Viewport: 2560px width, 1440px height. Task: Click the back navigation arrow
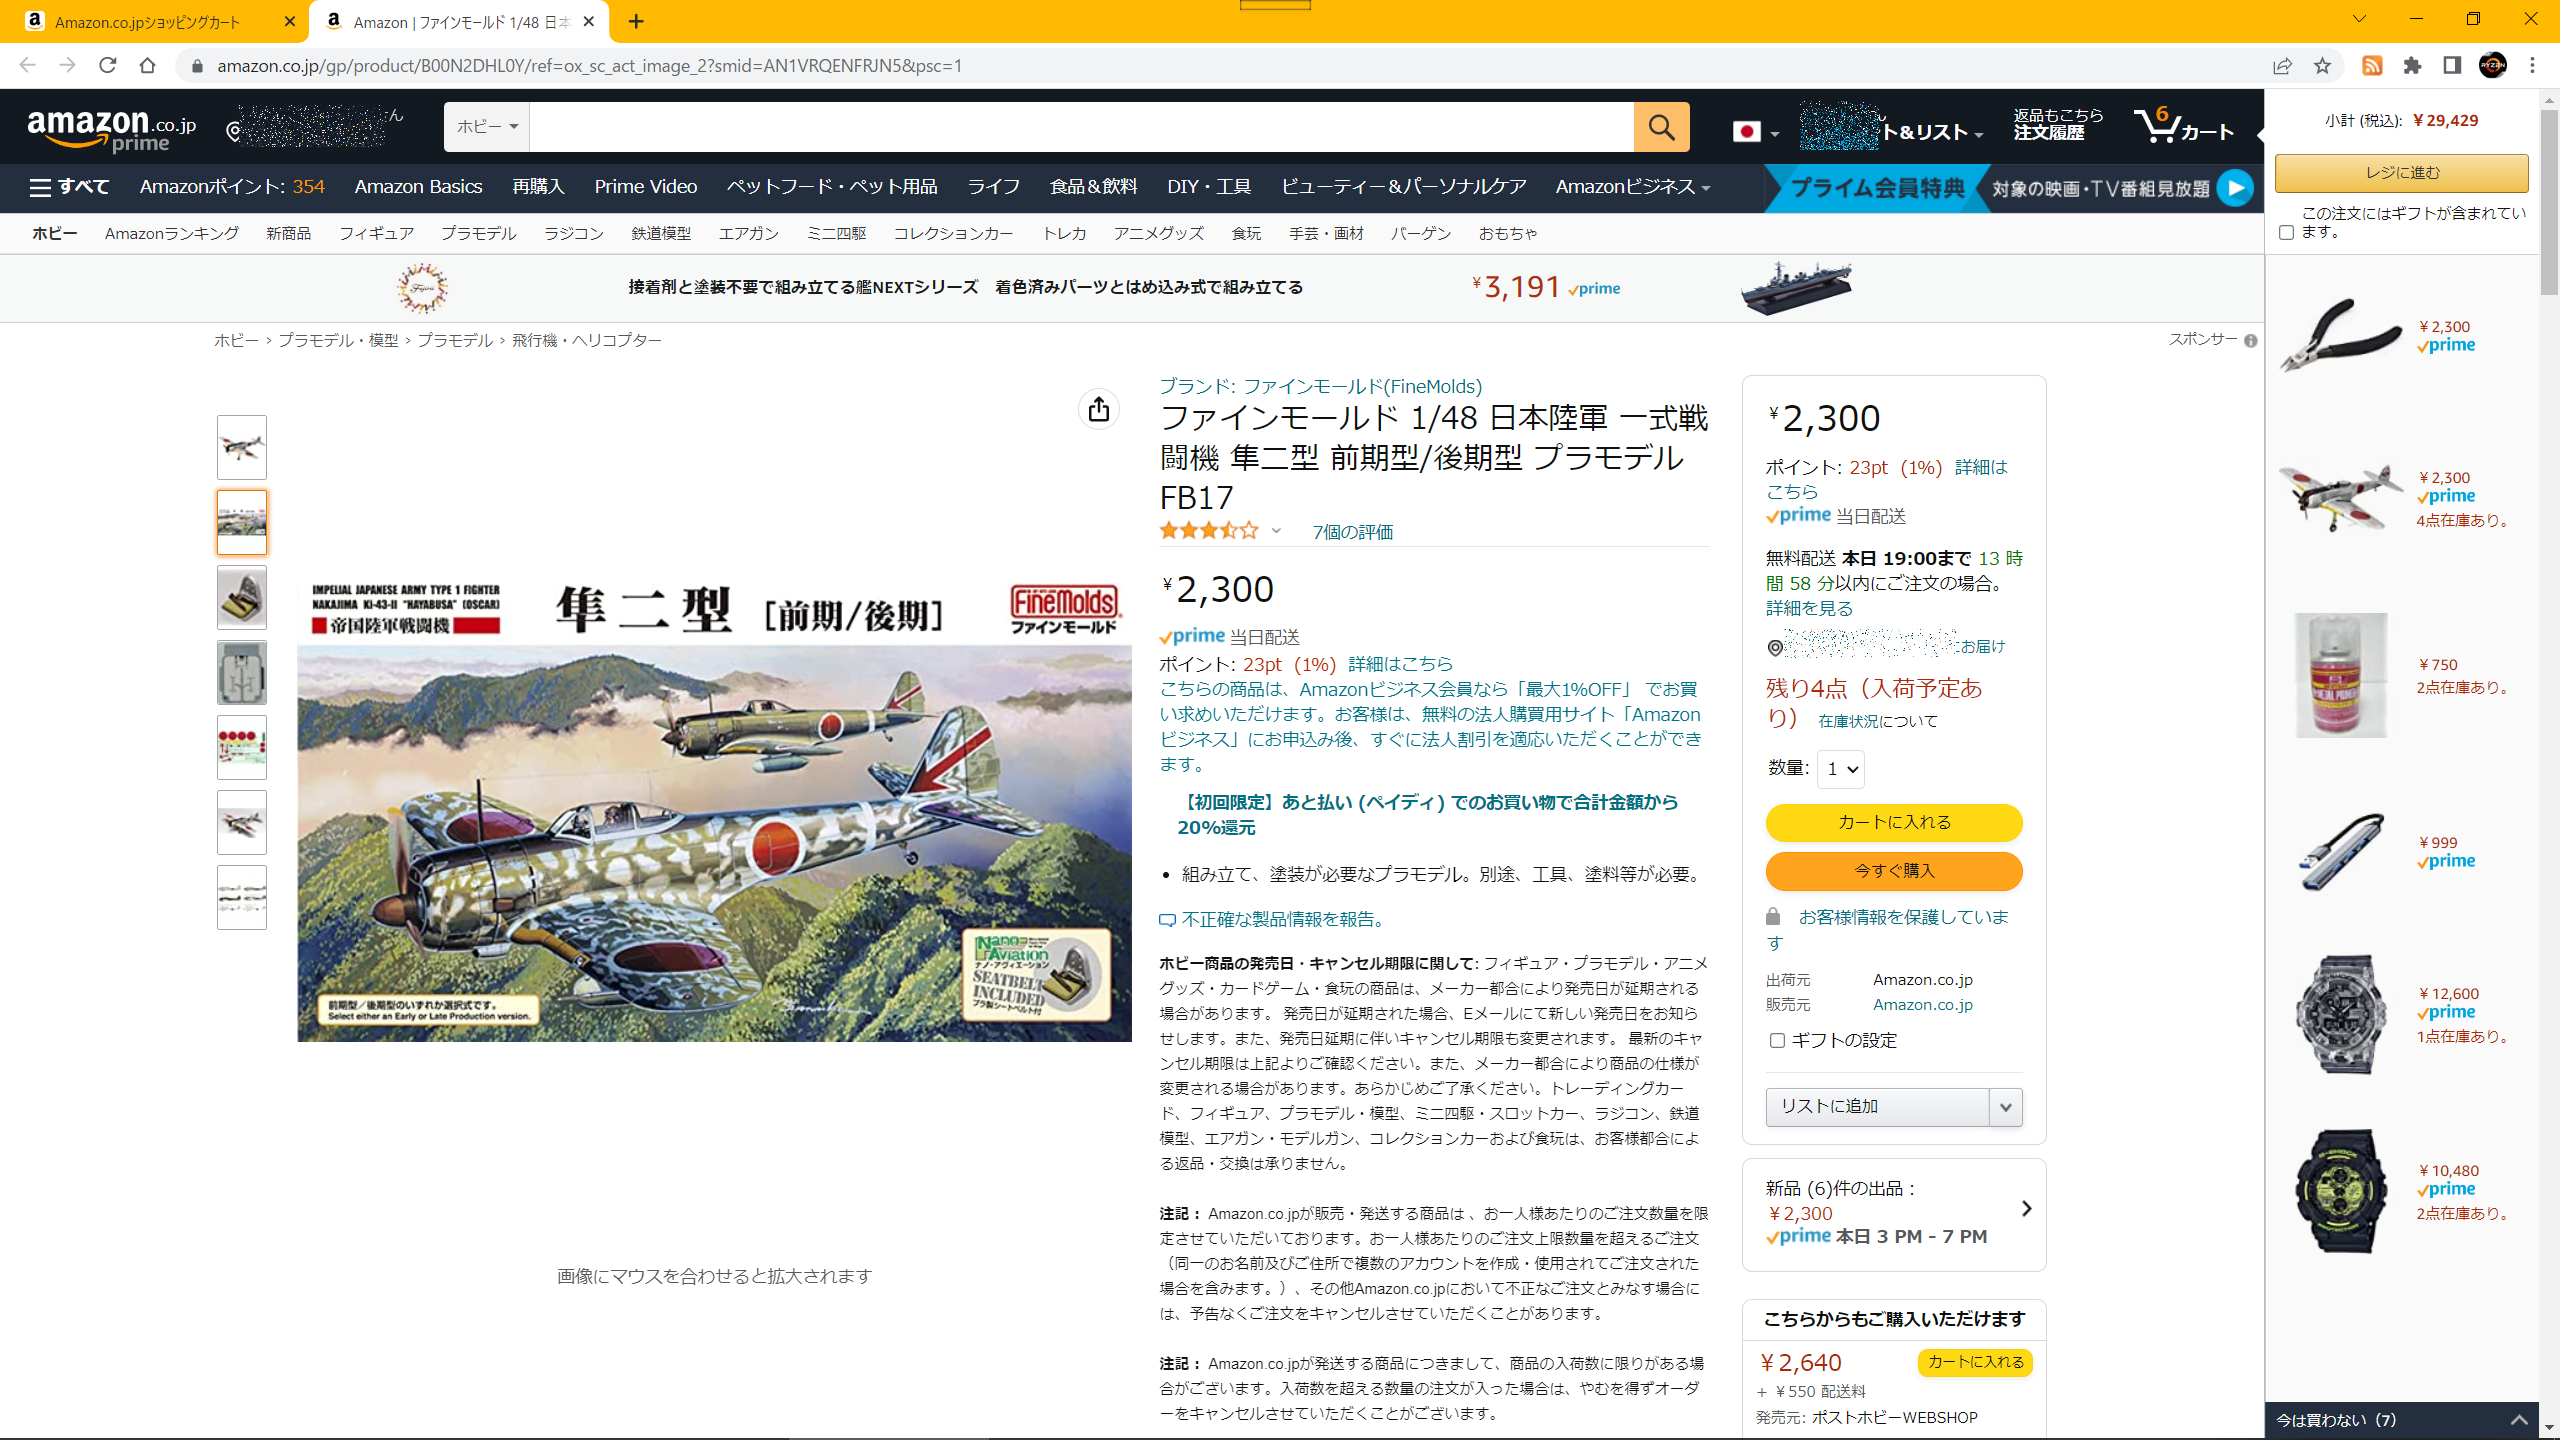(x=28, y=66)
